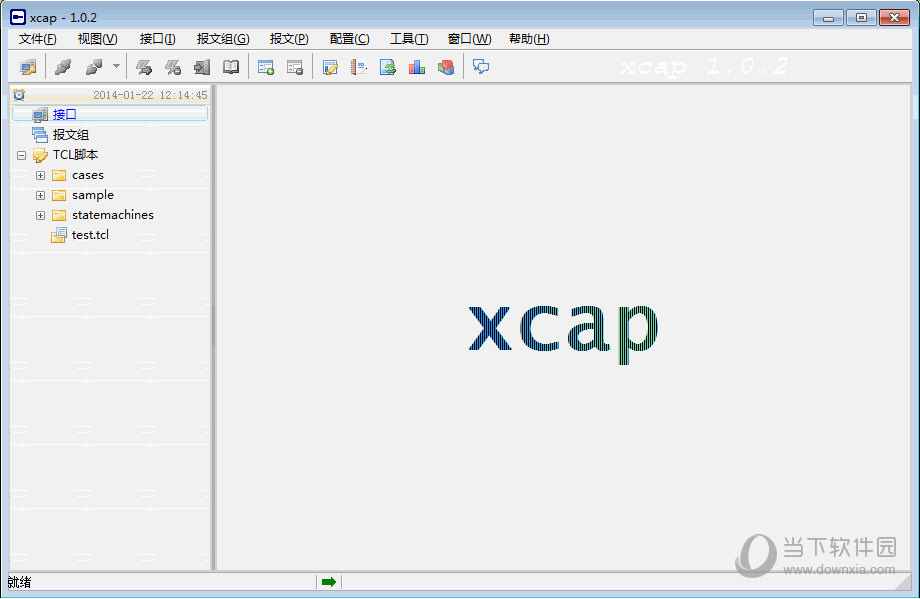Expand the cases folder

pyautogui.click(x=40, y=175)
